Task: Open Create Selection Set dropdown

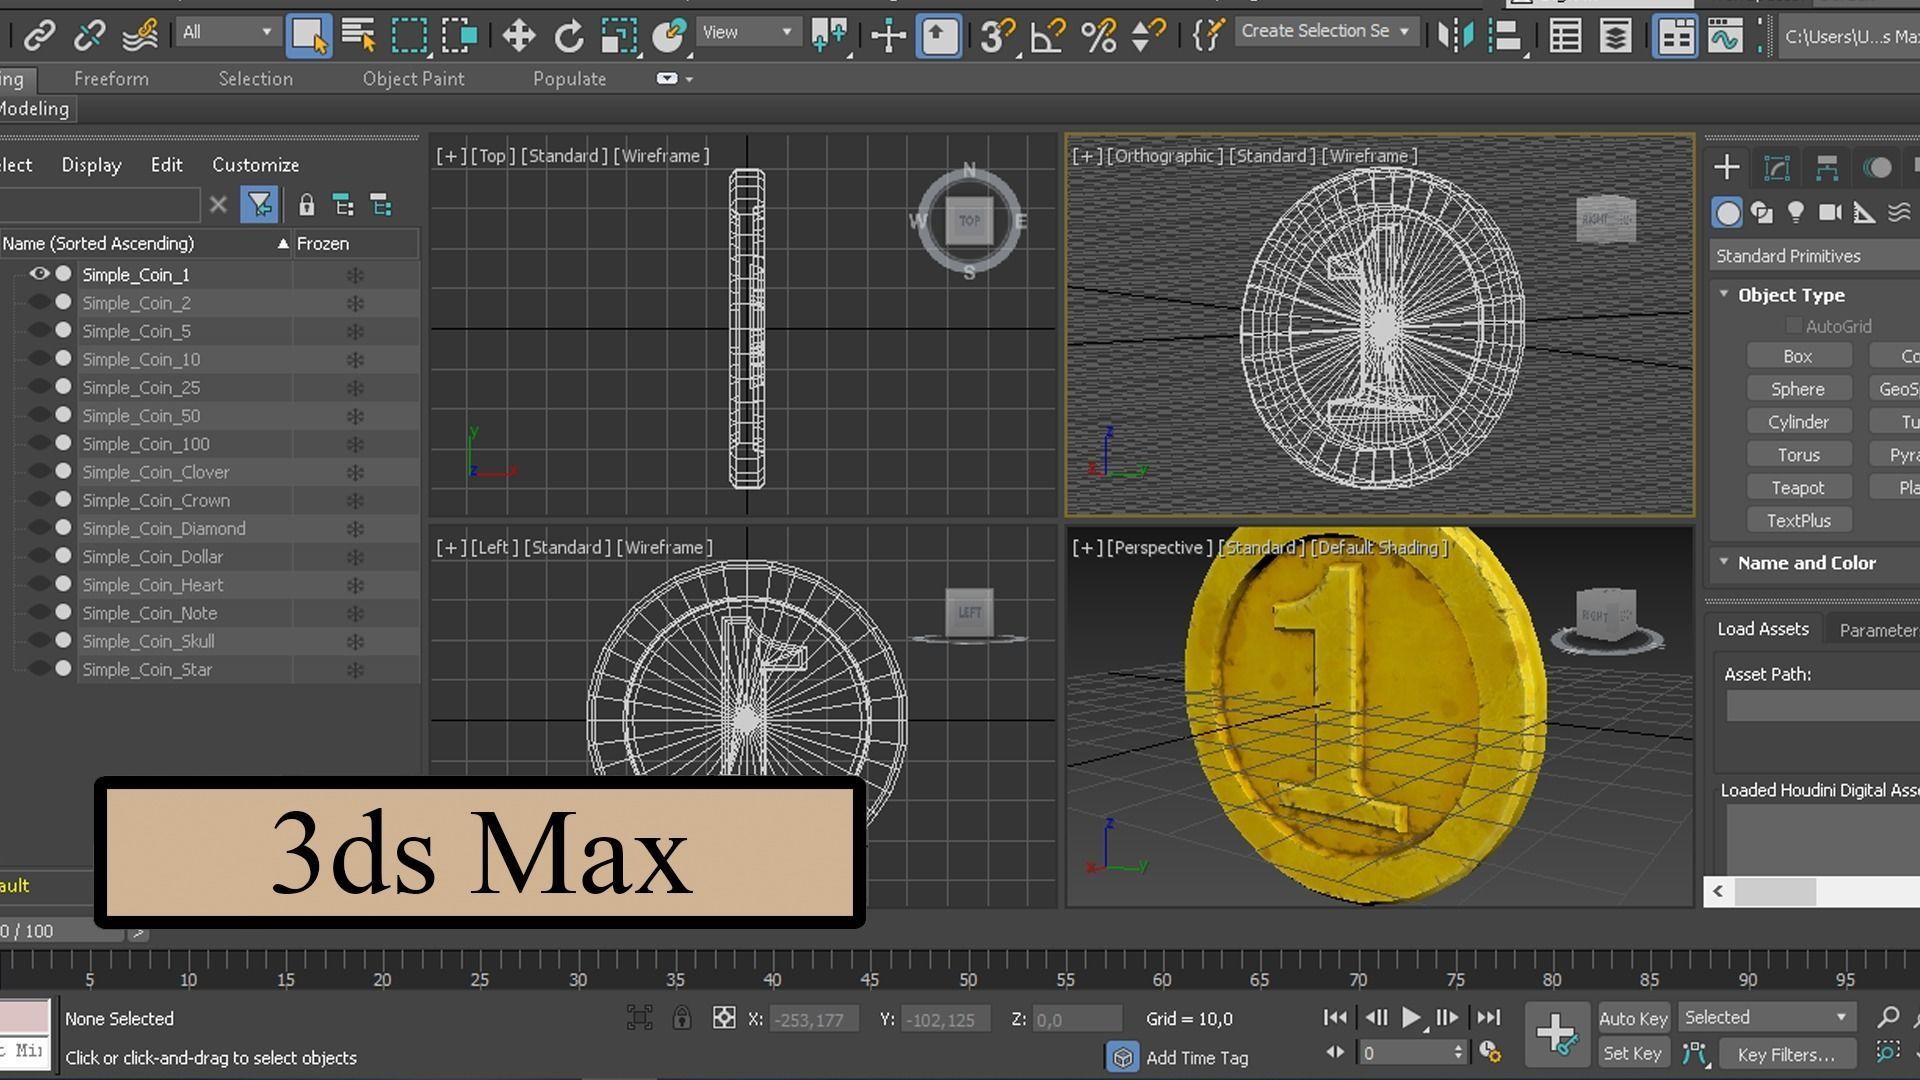Action: [x=1325, y=32]
